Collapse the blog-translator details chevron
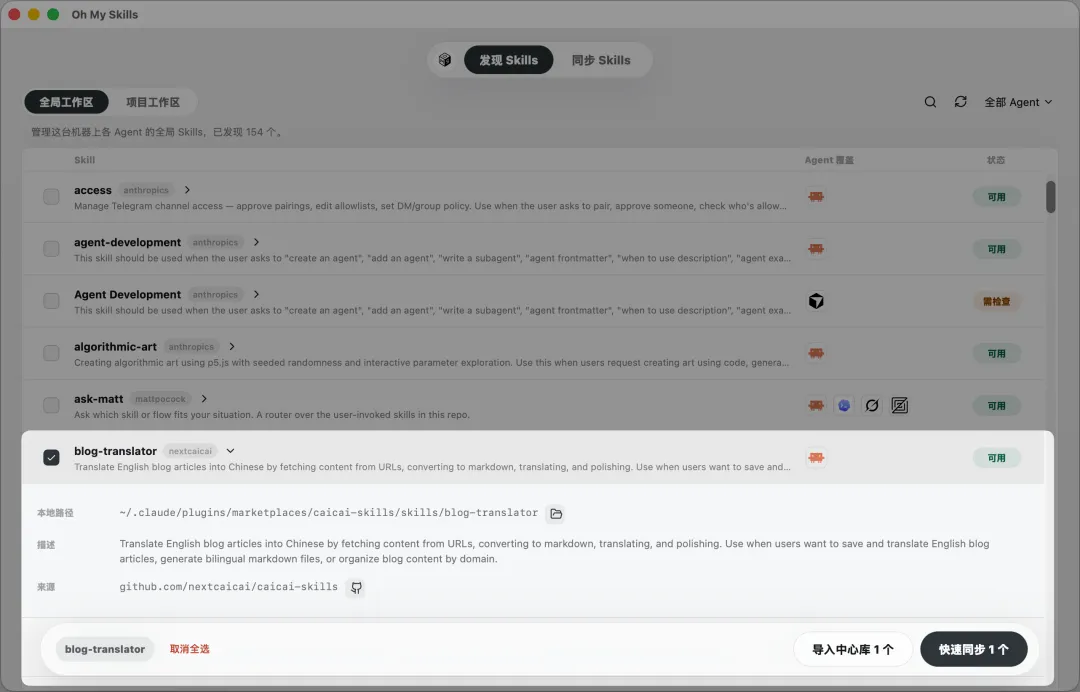 tap(231, 451)
